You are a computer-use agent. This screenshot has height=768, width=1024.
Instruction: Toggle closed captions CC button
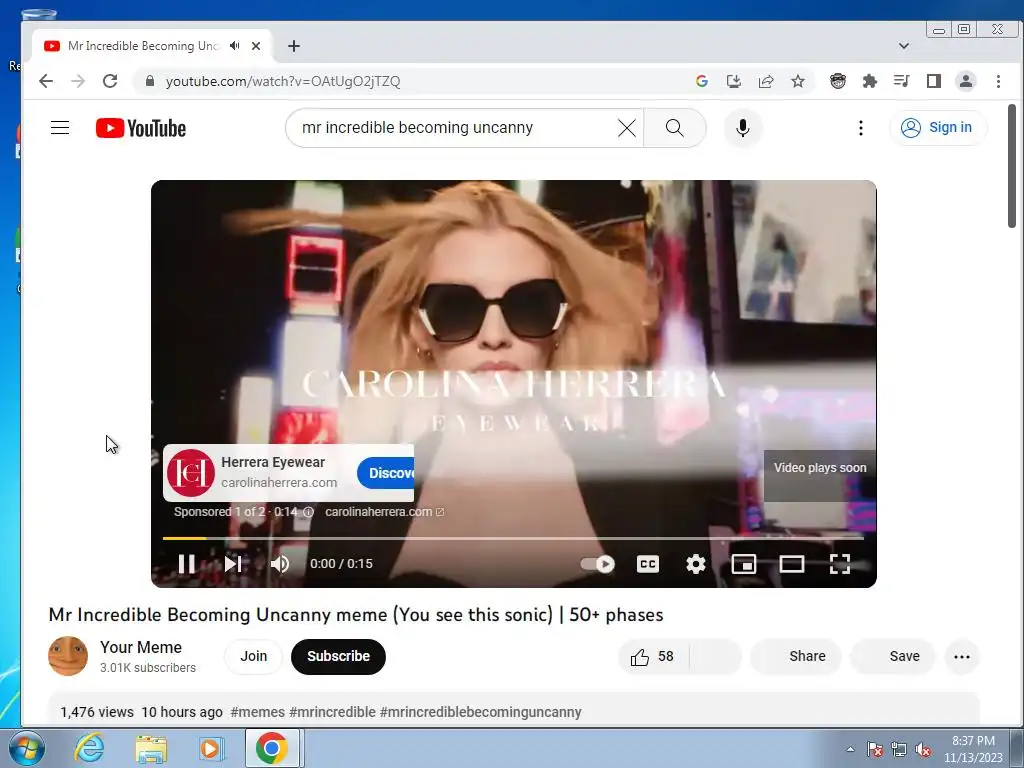647,564
